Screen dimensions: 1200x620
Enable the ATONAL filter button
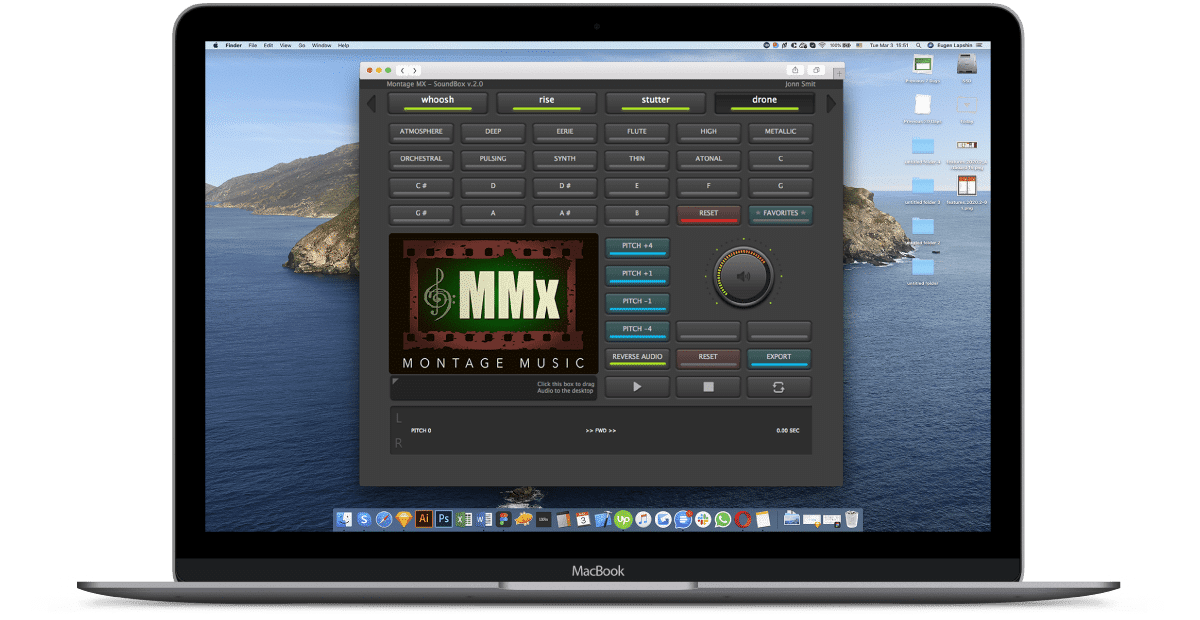[709, 160]
